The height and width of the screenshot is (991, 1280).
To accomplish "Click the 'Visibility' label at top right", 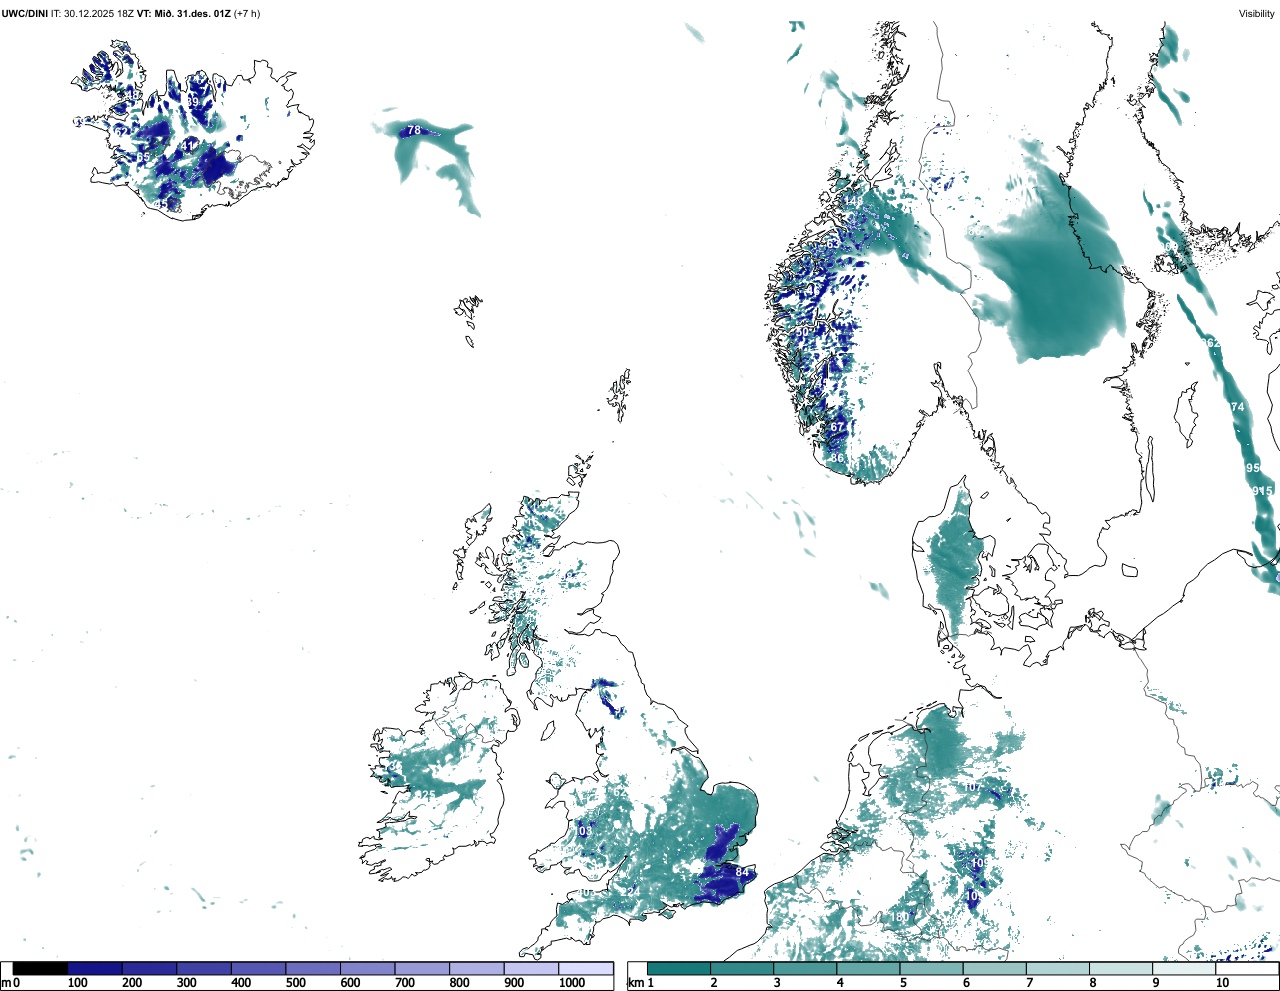I will [1257, 14].
